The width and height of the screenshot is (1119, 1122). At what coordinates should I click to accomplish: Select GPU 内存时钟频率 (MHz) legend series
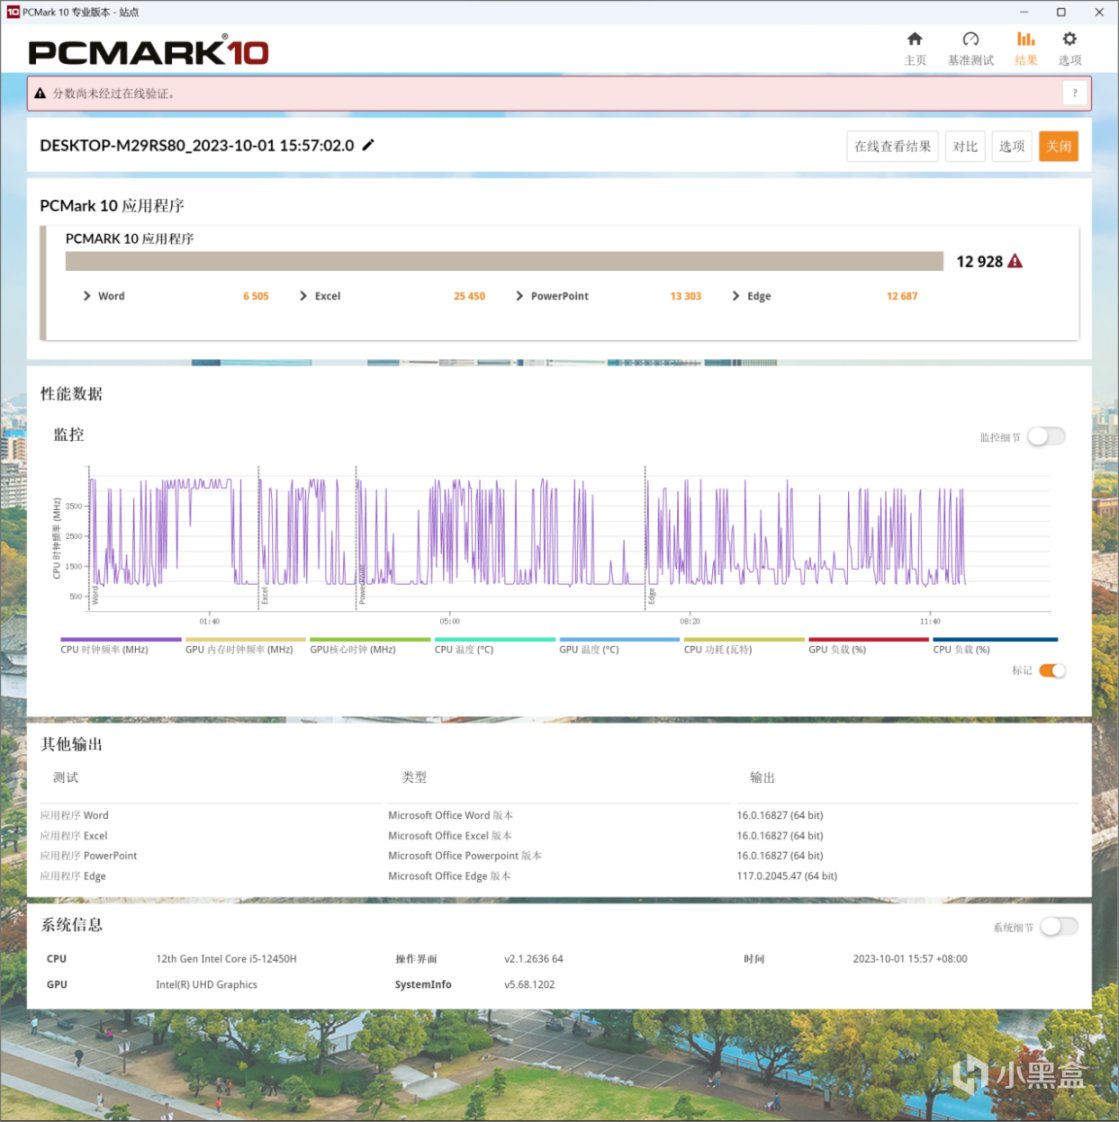(245, 645)
